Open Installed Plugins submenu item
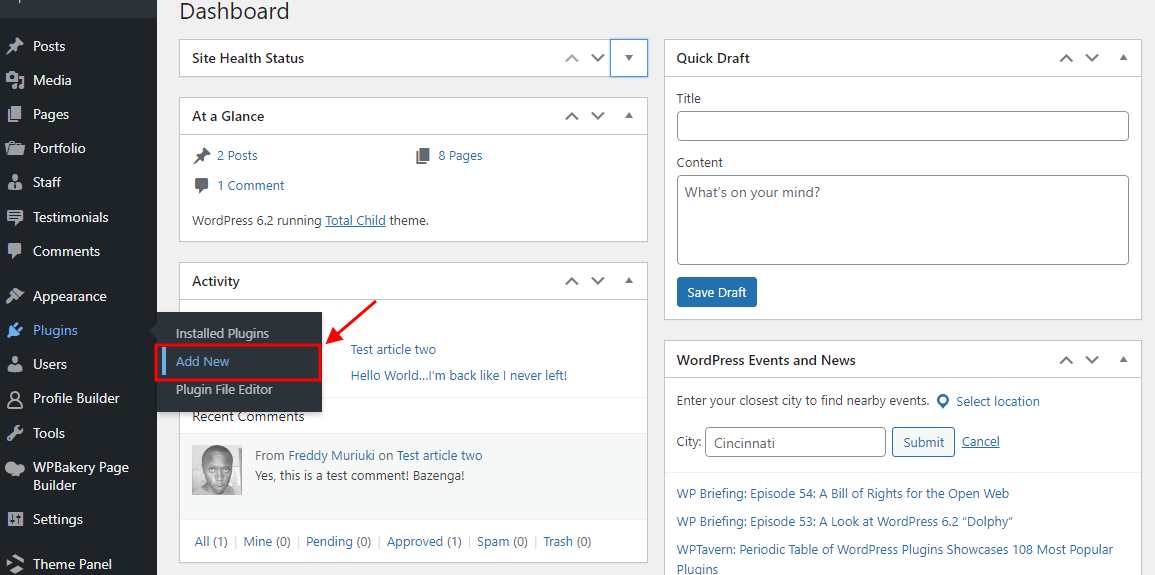The image size is (1155, 575). click(x=222, y=334)
